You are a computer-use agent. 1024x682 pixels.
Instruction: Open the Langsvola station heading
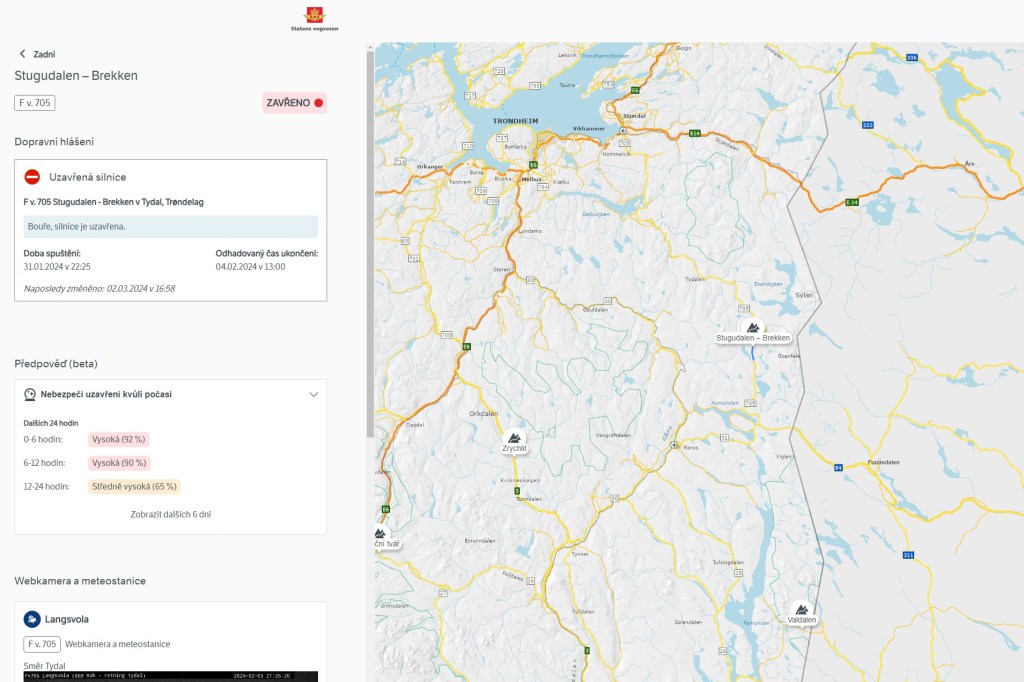point(66,619)
